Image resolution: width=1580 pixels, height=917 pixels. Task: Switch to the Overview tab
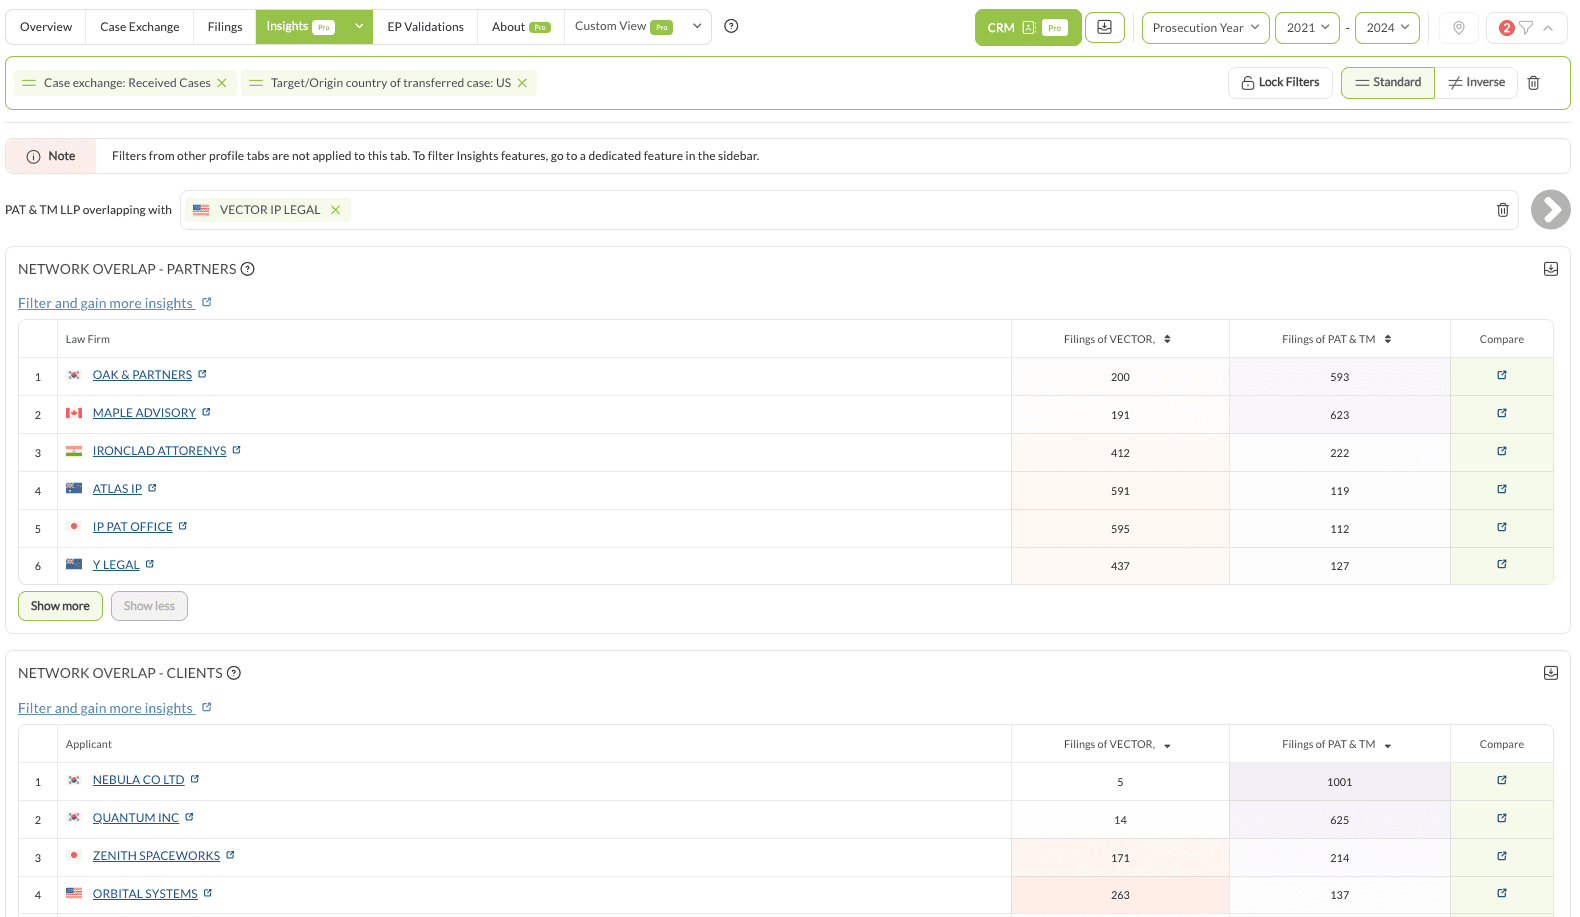click(x=46, y=27)
